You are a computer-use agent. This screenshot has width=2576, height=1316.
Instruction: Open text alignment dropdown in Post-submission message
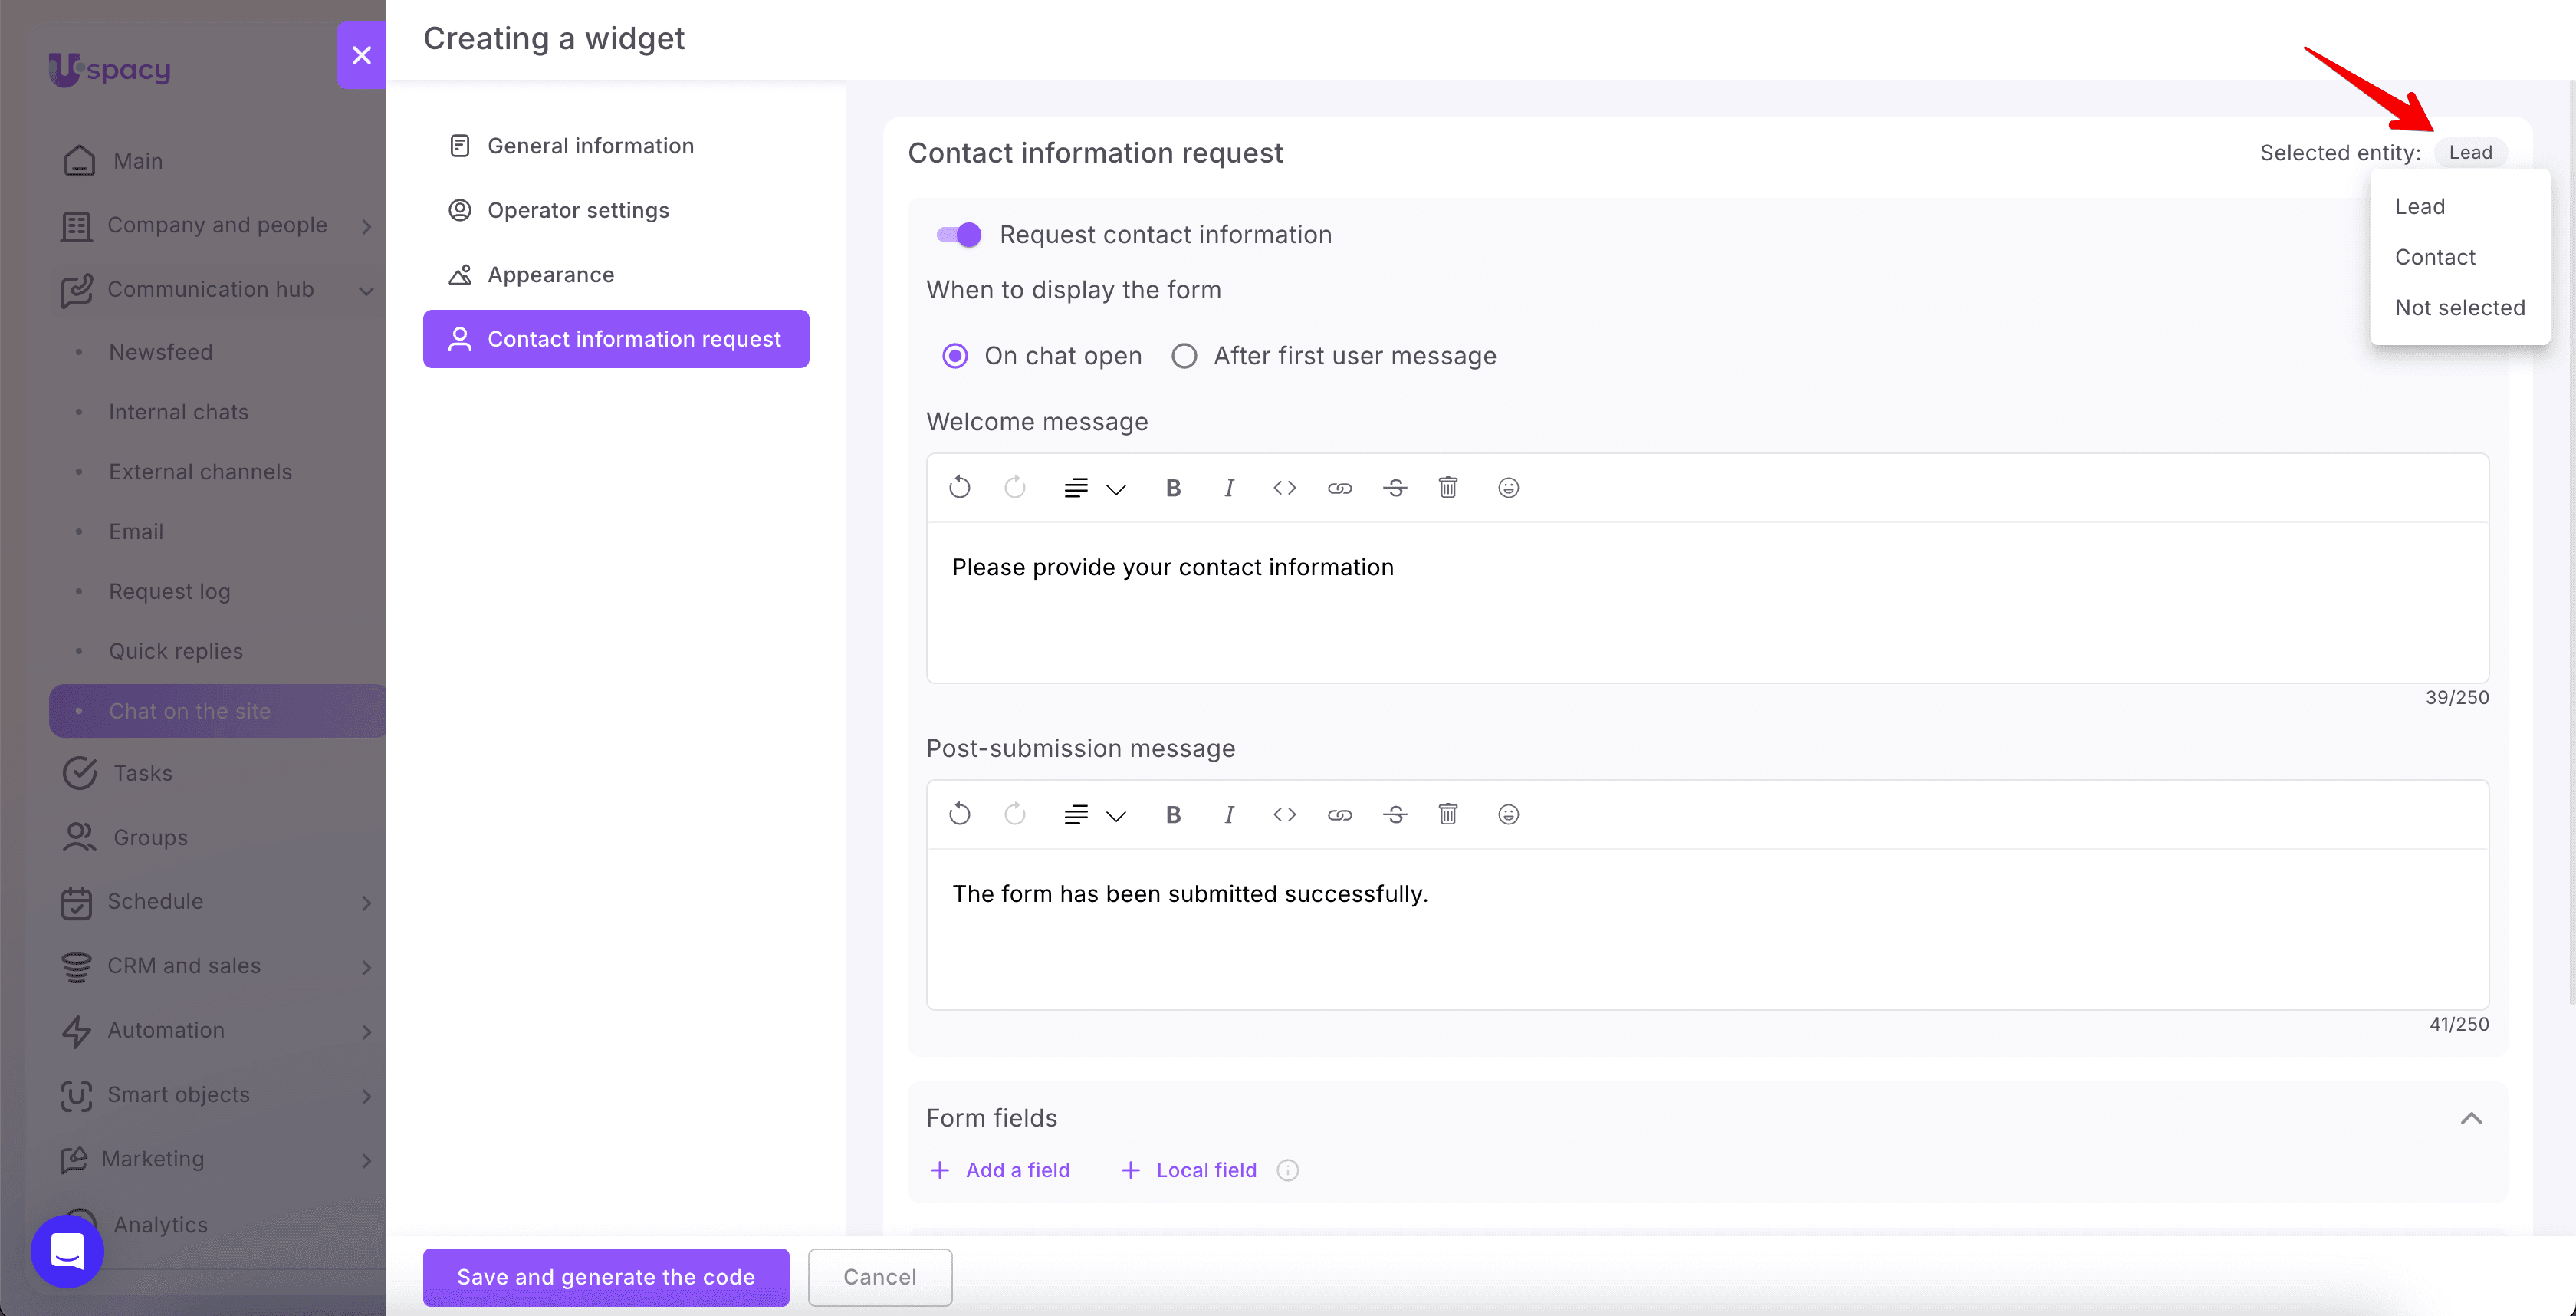1095,815
